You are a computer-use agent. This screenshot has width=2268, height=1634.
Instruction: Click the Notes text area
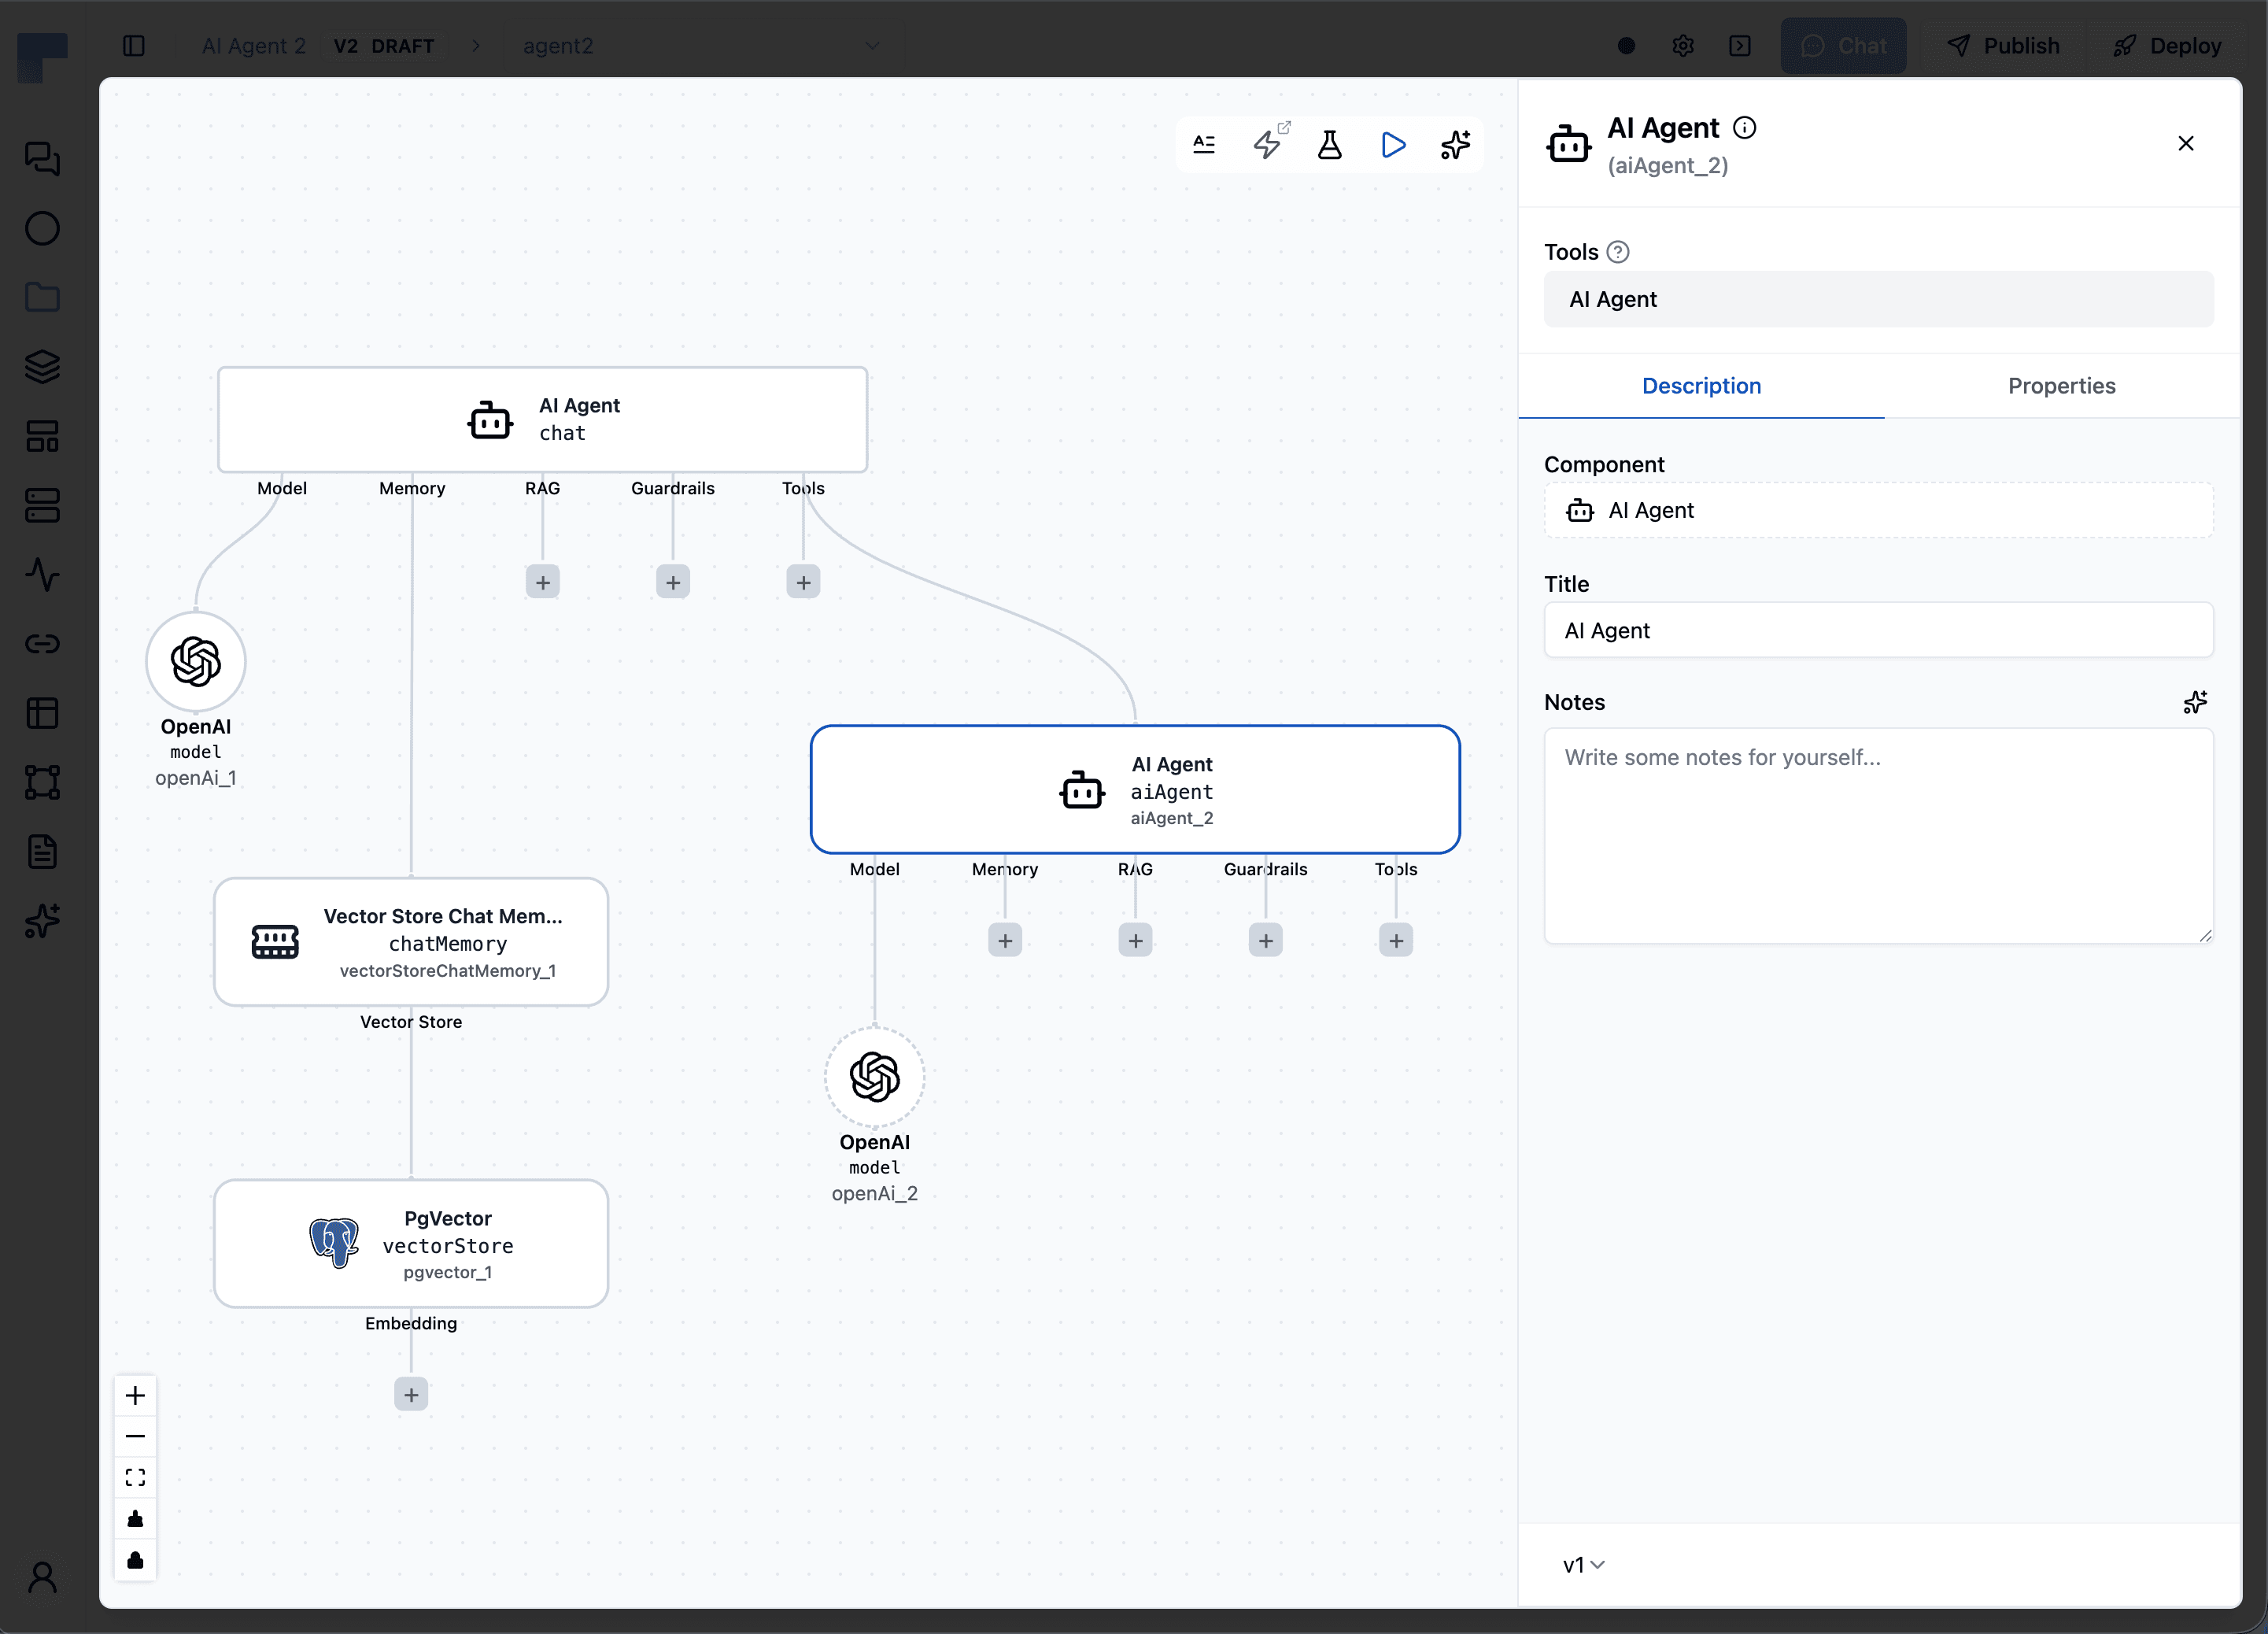(x=1878, y=836)
